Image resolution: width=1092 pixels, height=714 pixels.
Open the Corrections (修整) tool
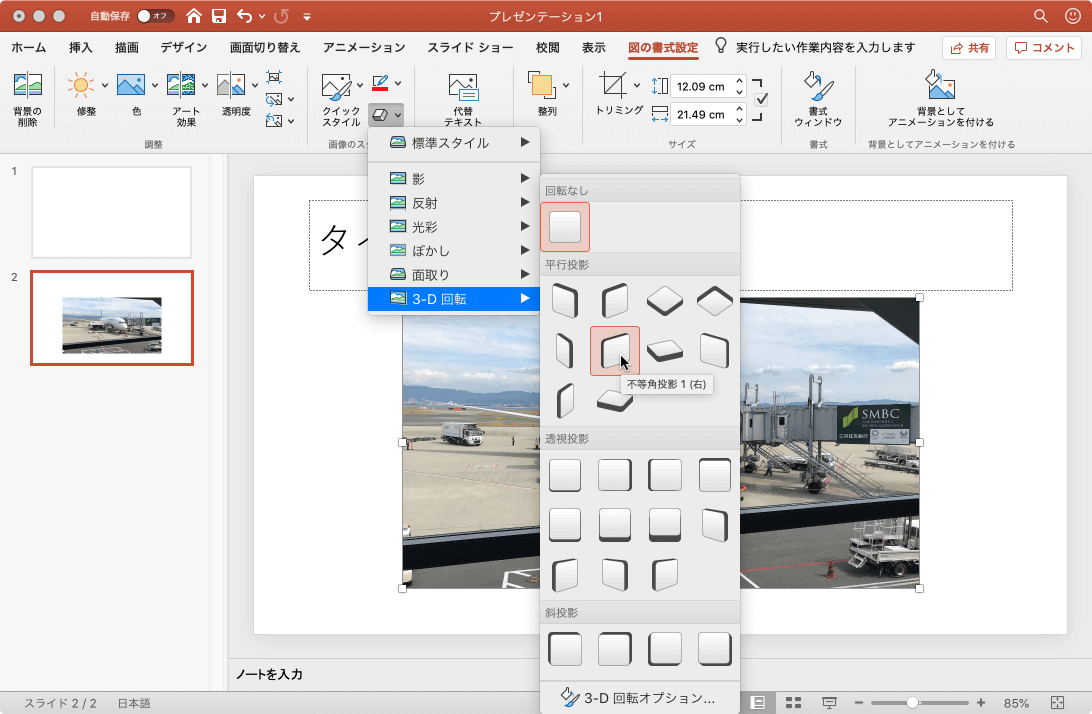click(81, 86)
